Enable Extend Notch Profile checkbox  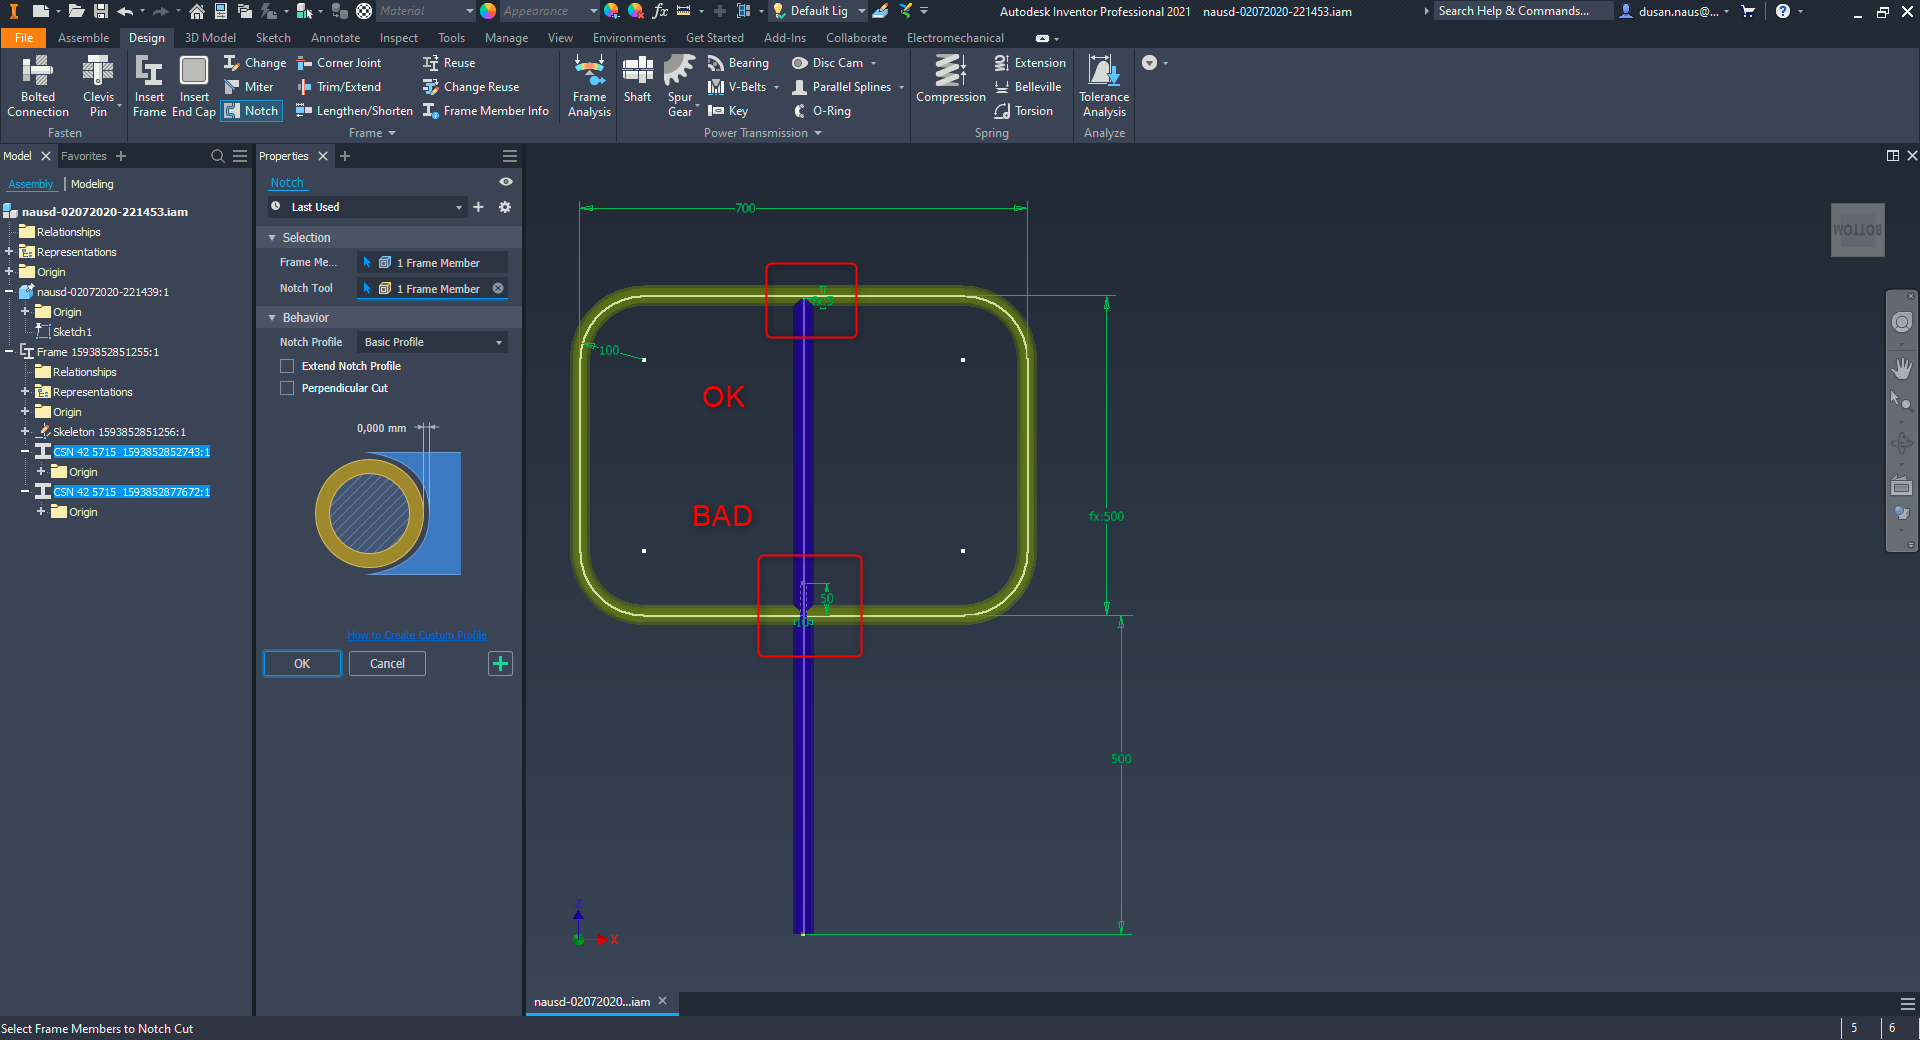point(287,366)
